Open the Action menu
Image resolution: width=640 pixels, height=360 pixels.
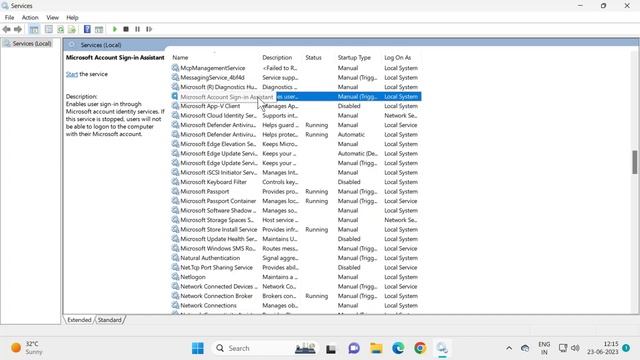(30, 18)
